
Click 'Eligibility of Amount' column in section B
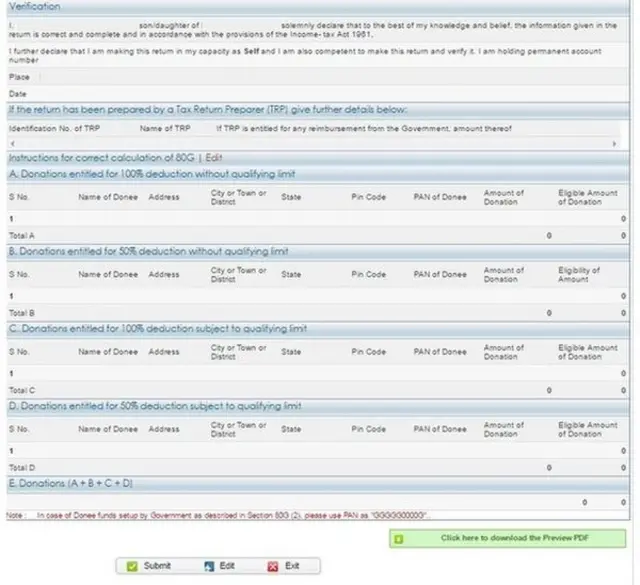579,275
